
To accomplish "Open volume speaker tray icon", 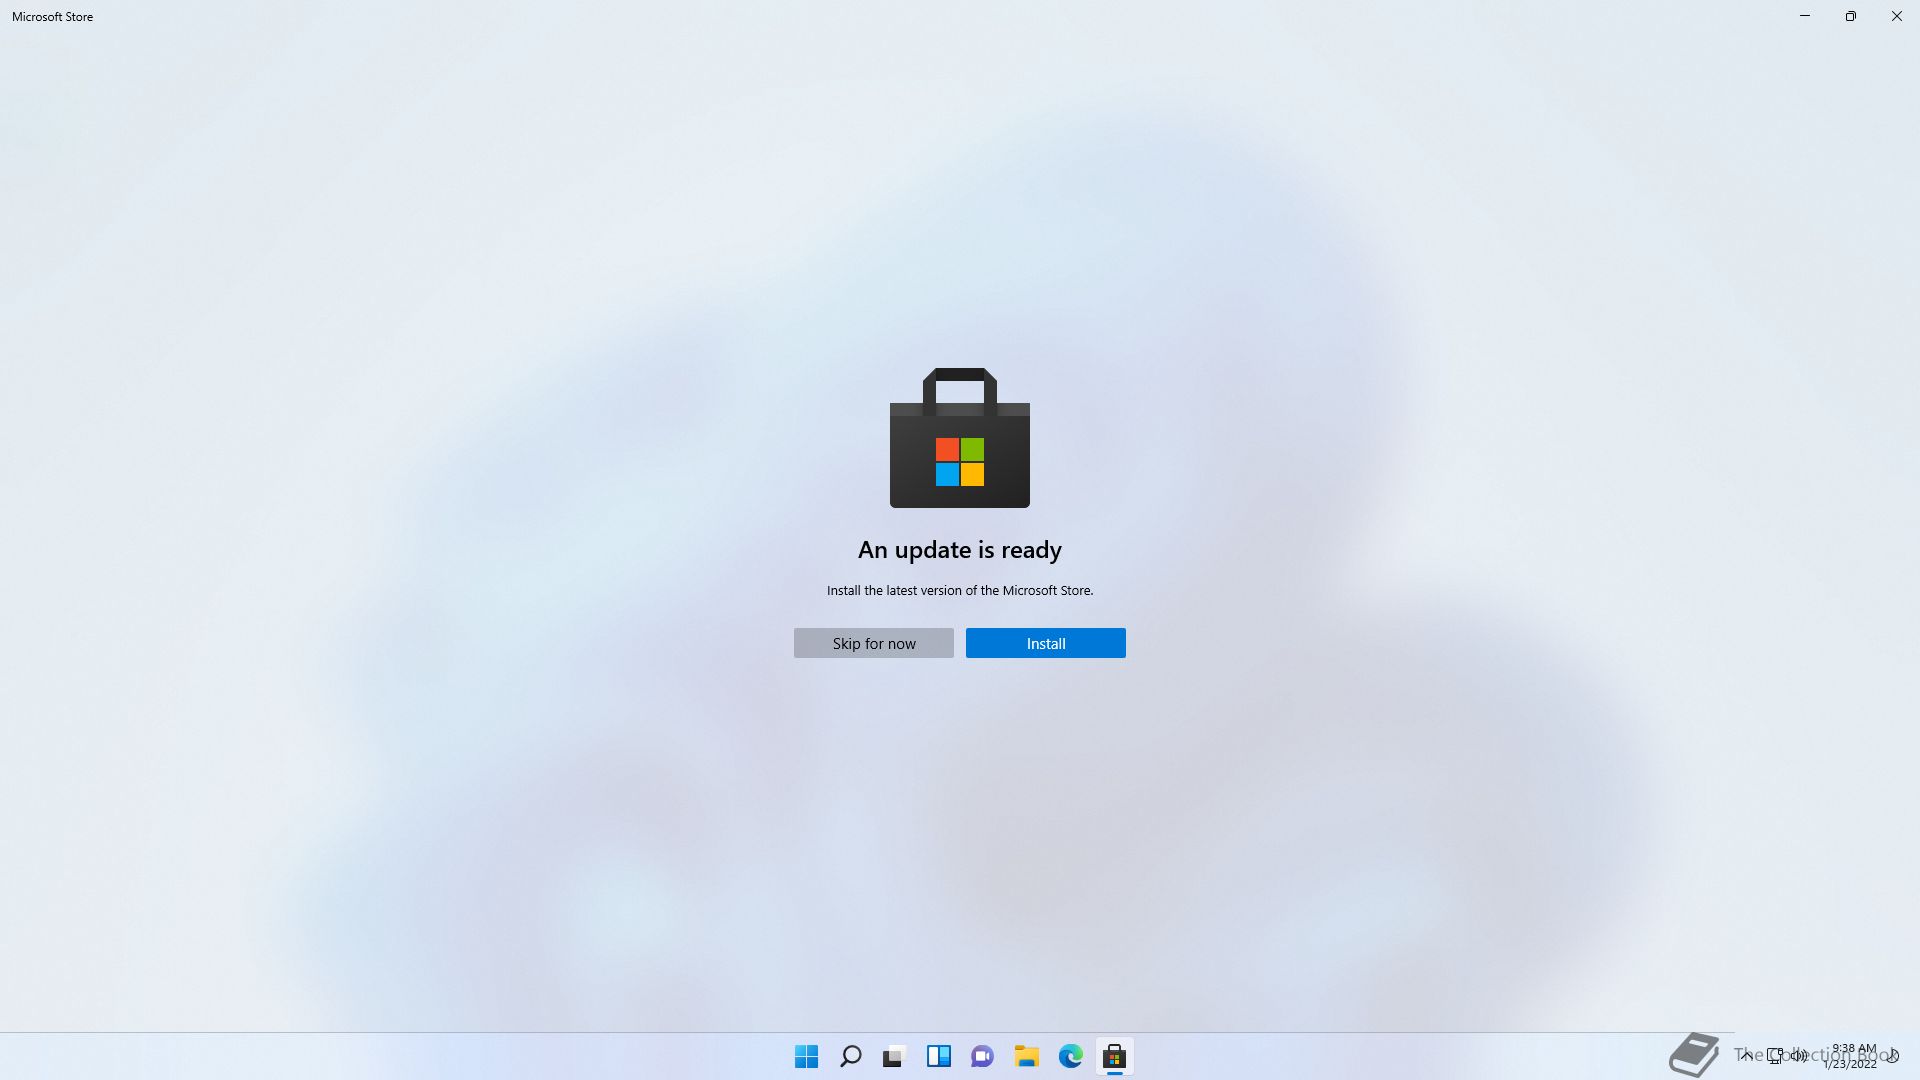I will tap(1799, 1055).
